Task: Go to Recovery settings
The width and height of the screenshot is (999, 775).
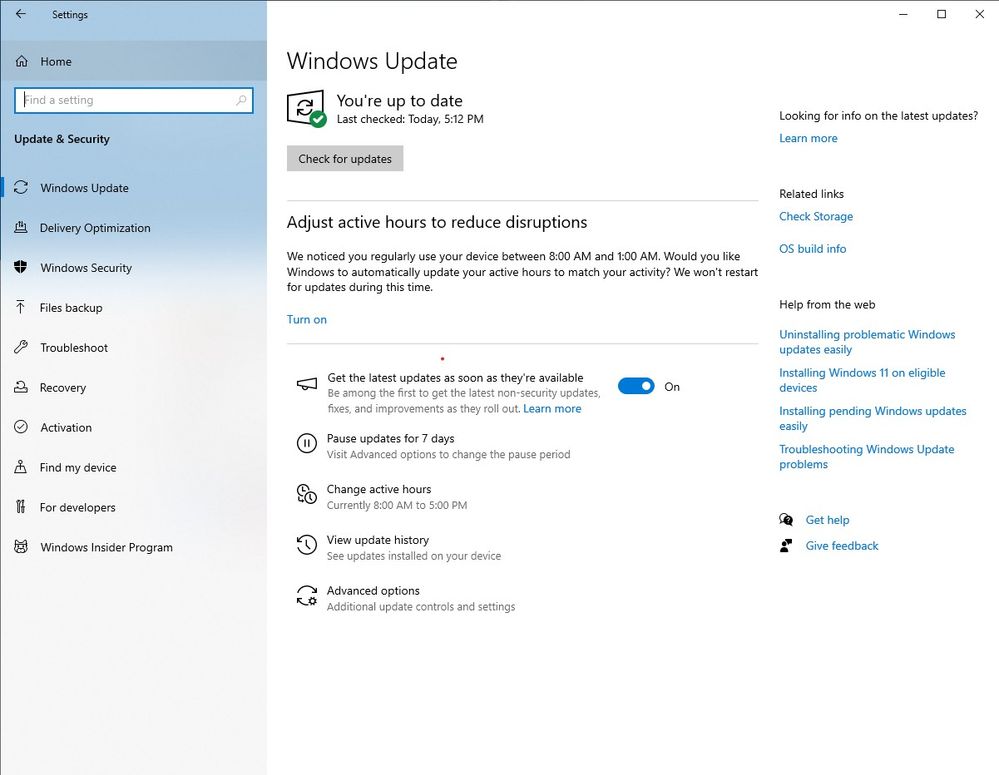Action: [134, 387]
